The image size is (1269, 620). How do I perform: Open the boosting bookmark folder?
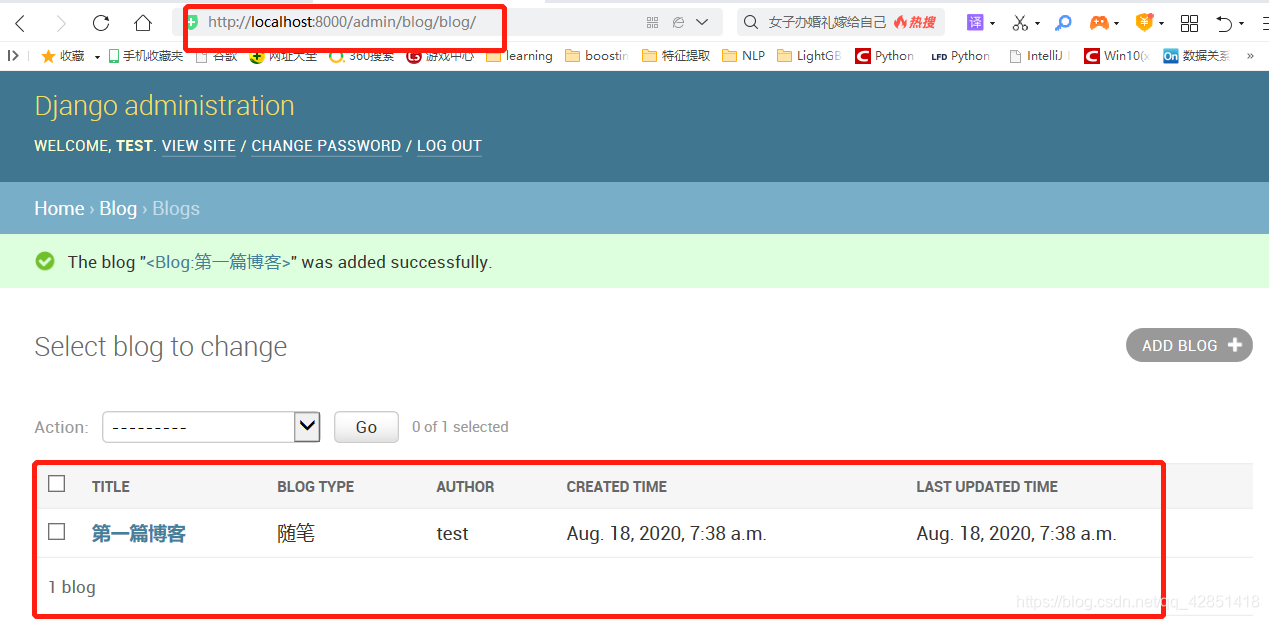(596, 56)
